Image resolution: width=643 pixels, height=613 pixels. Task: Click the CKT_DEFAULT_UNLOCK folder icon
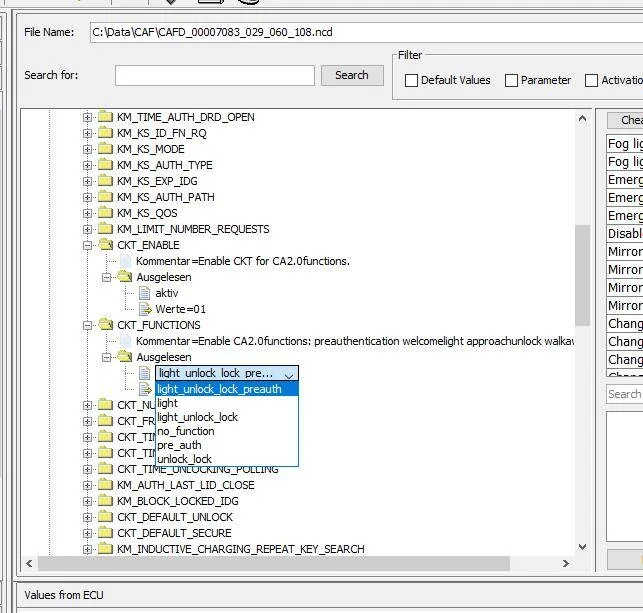pos(105,517)
